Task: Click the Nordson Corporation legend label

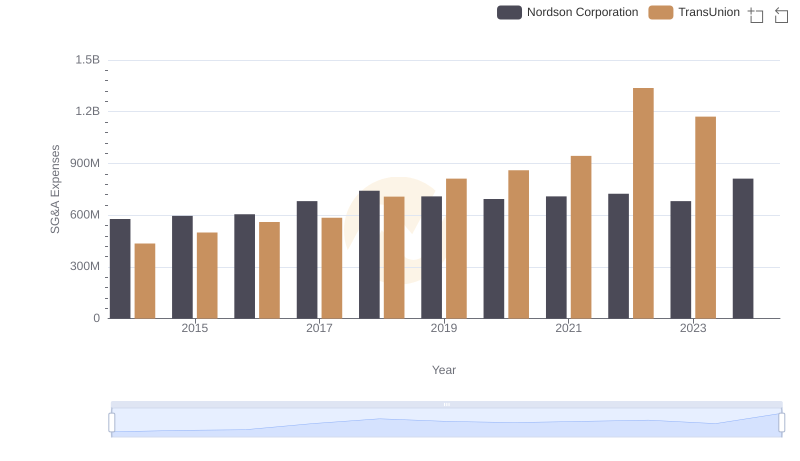Action: [582, 12]
